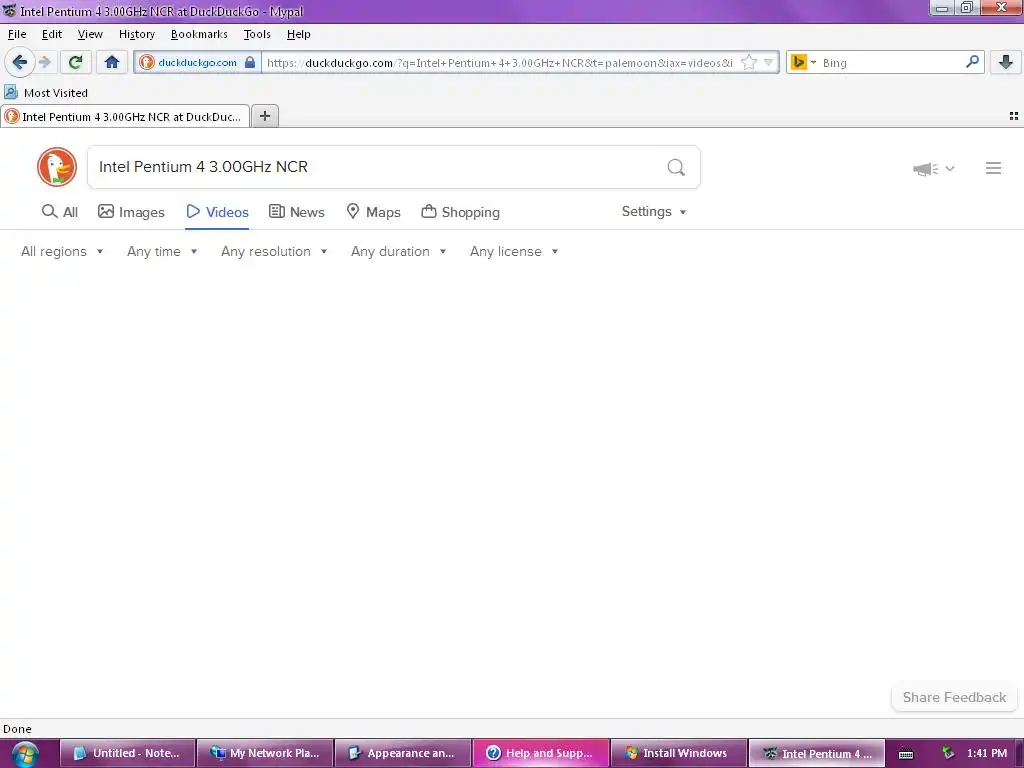1024x768 pixels.
Task: Open the Help menu
Action: click(298, 34)
